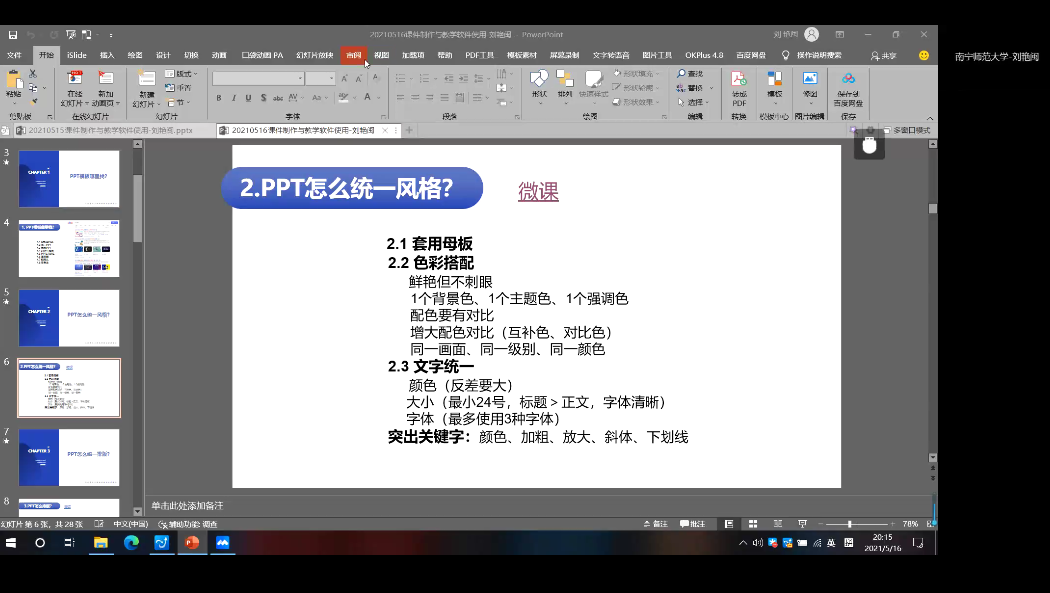Viewport: 1050px width, 593px height.
Task: Open the File (文件) menu
Action: coord(14,56)
